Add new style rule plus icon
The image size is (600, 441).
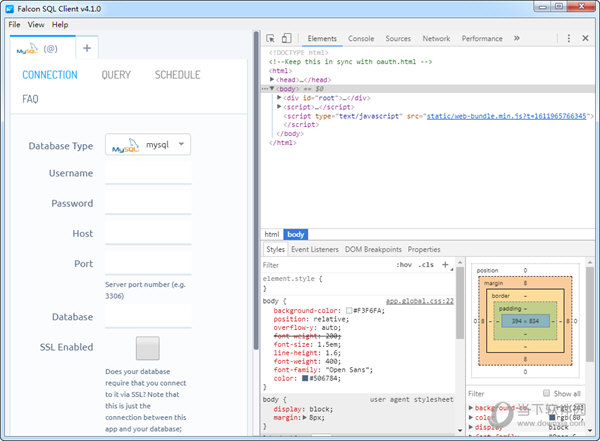coord(445,265)
